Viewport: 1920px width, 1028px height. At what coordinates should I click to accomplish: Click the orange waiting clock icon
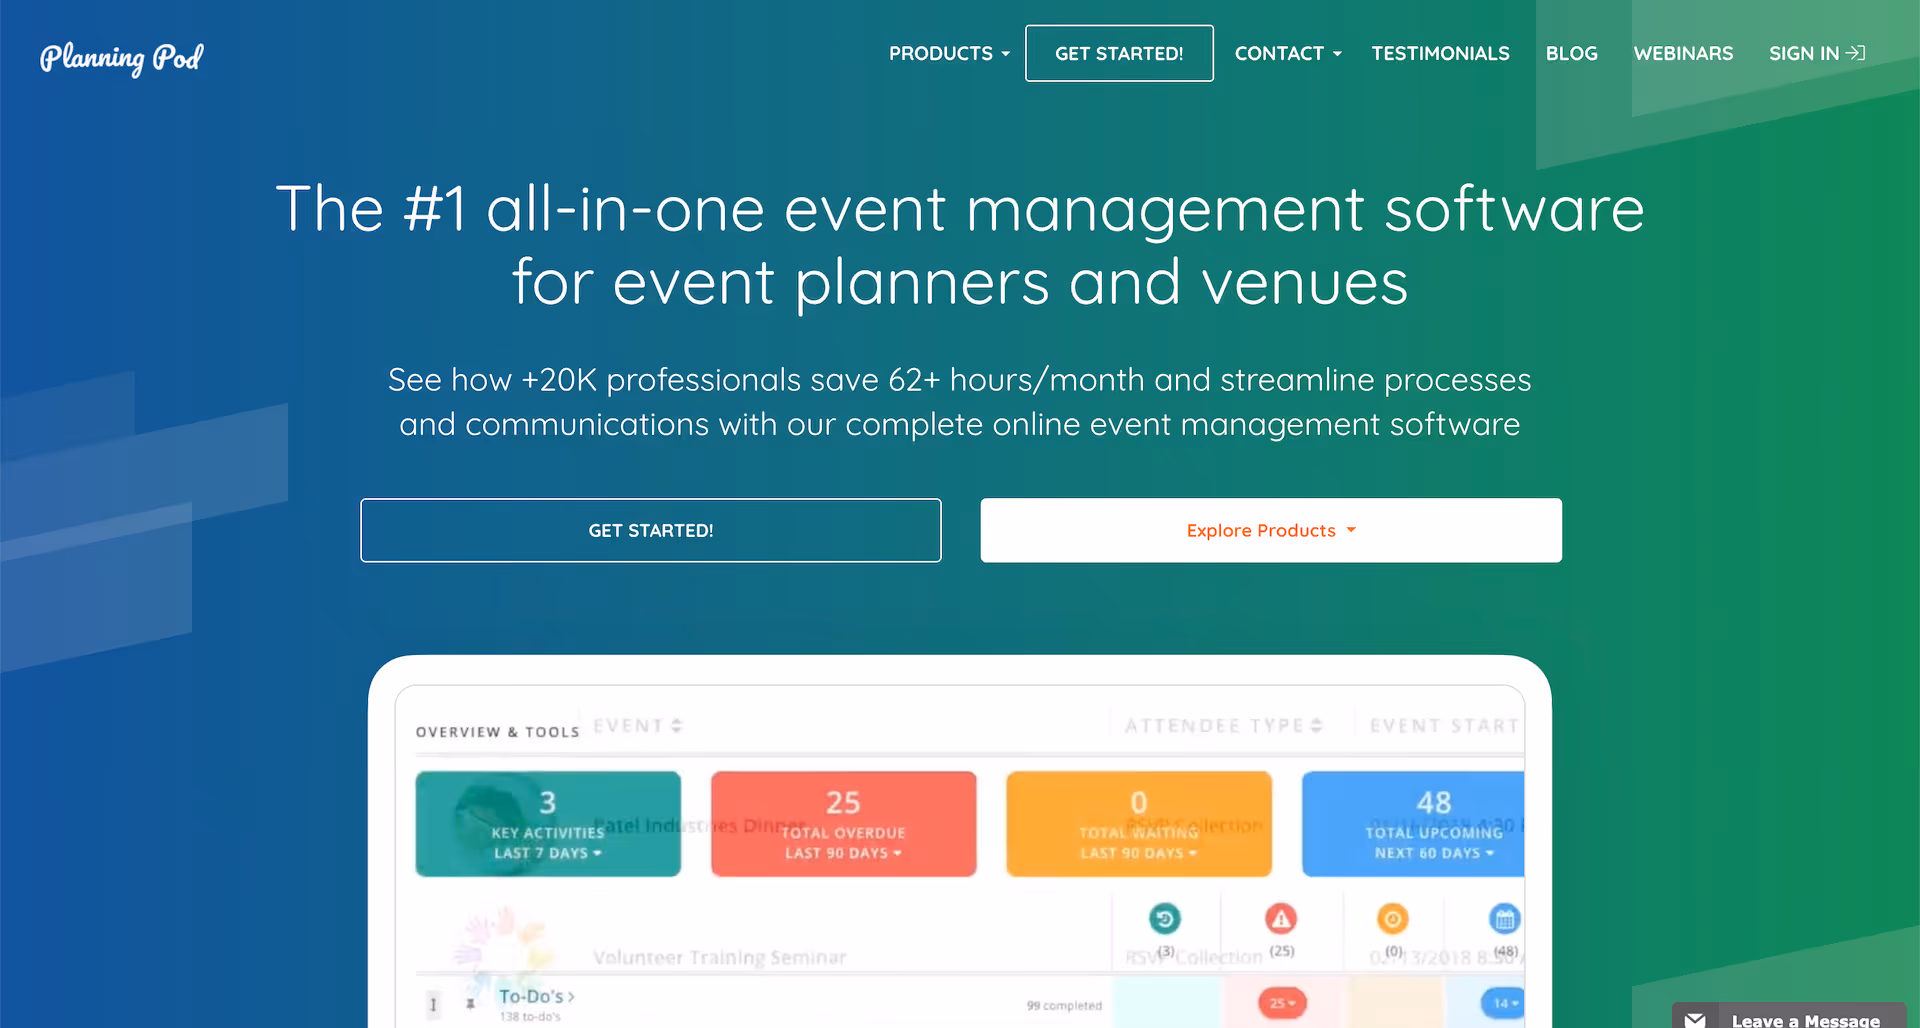(x=1393, y=918)
